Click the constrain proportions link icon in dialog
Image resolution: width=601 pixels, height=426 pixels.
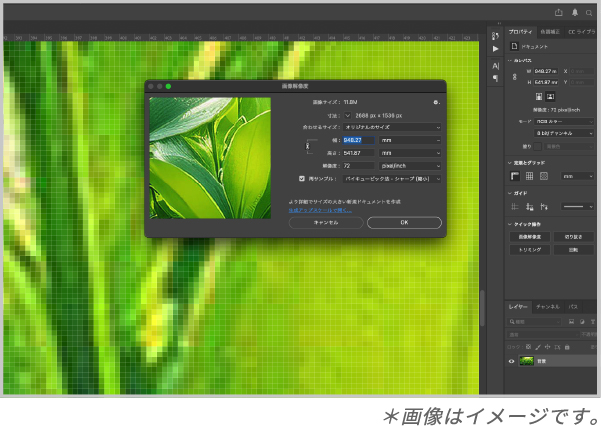[309, 146]
